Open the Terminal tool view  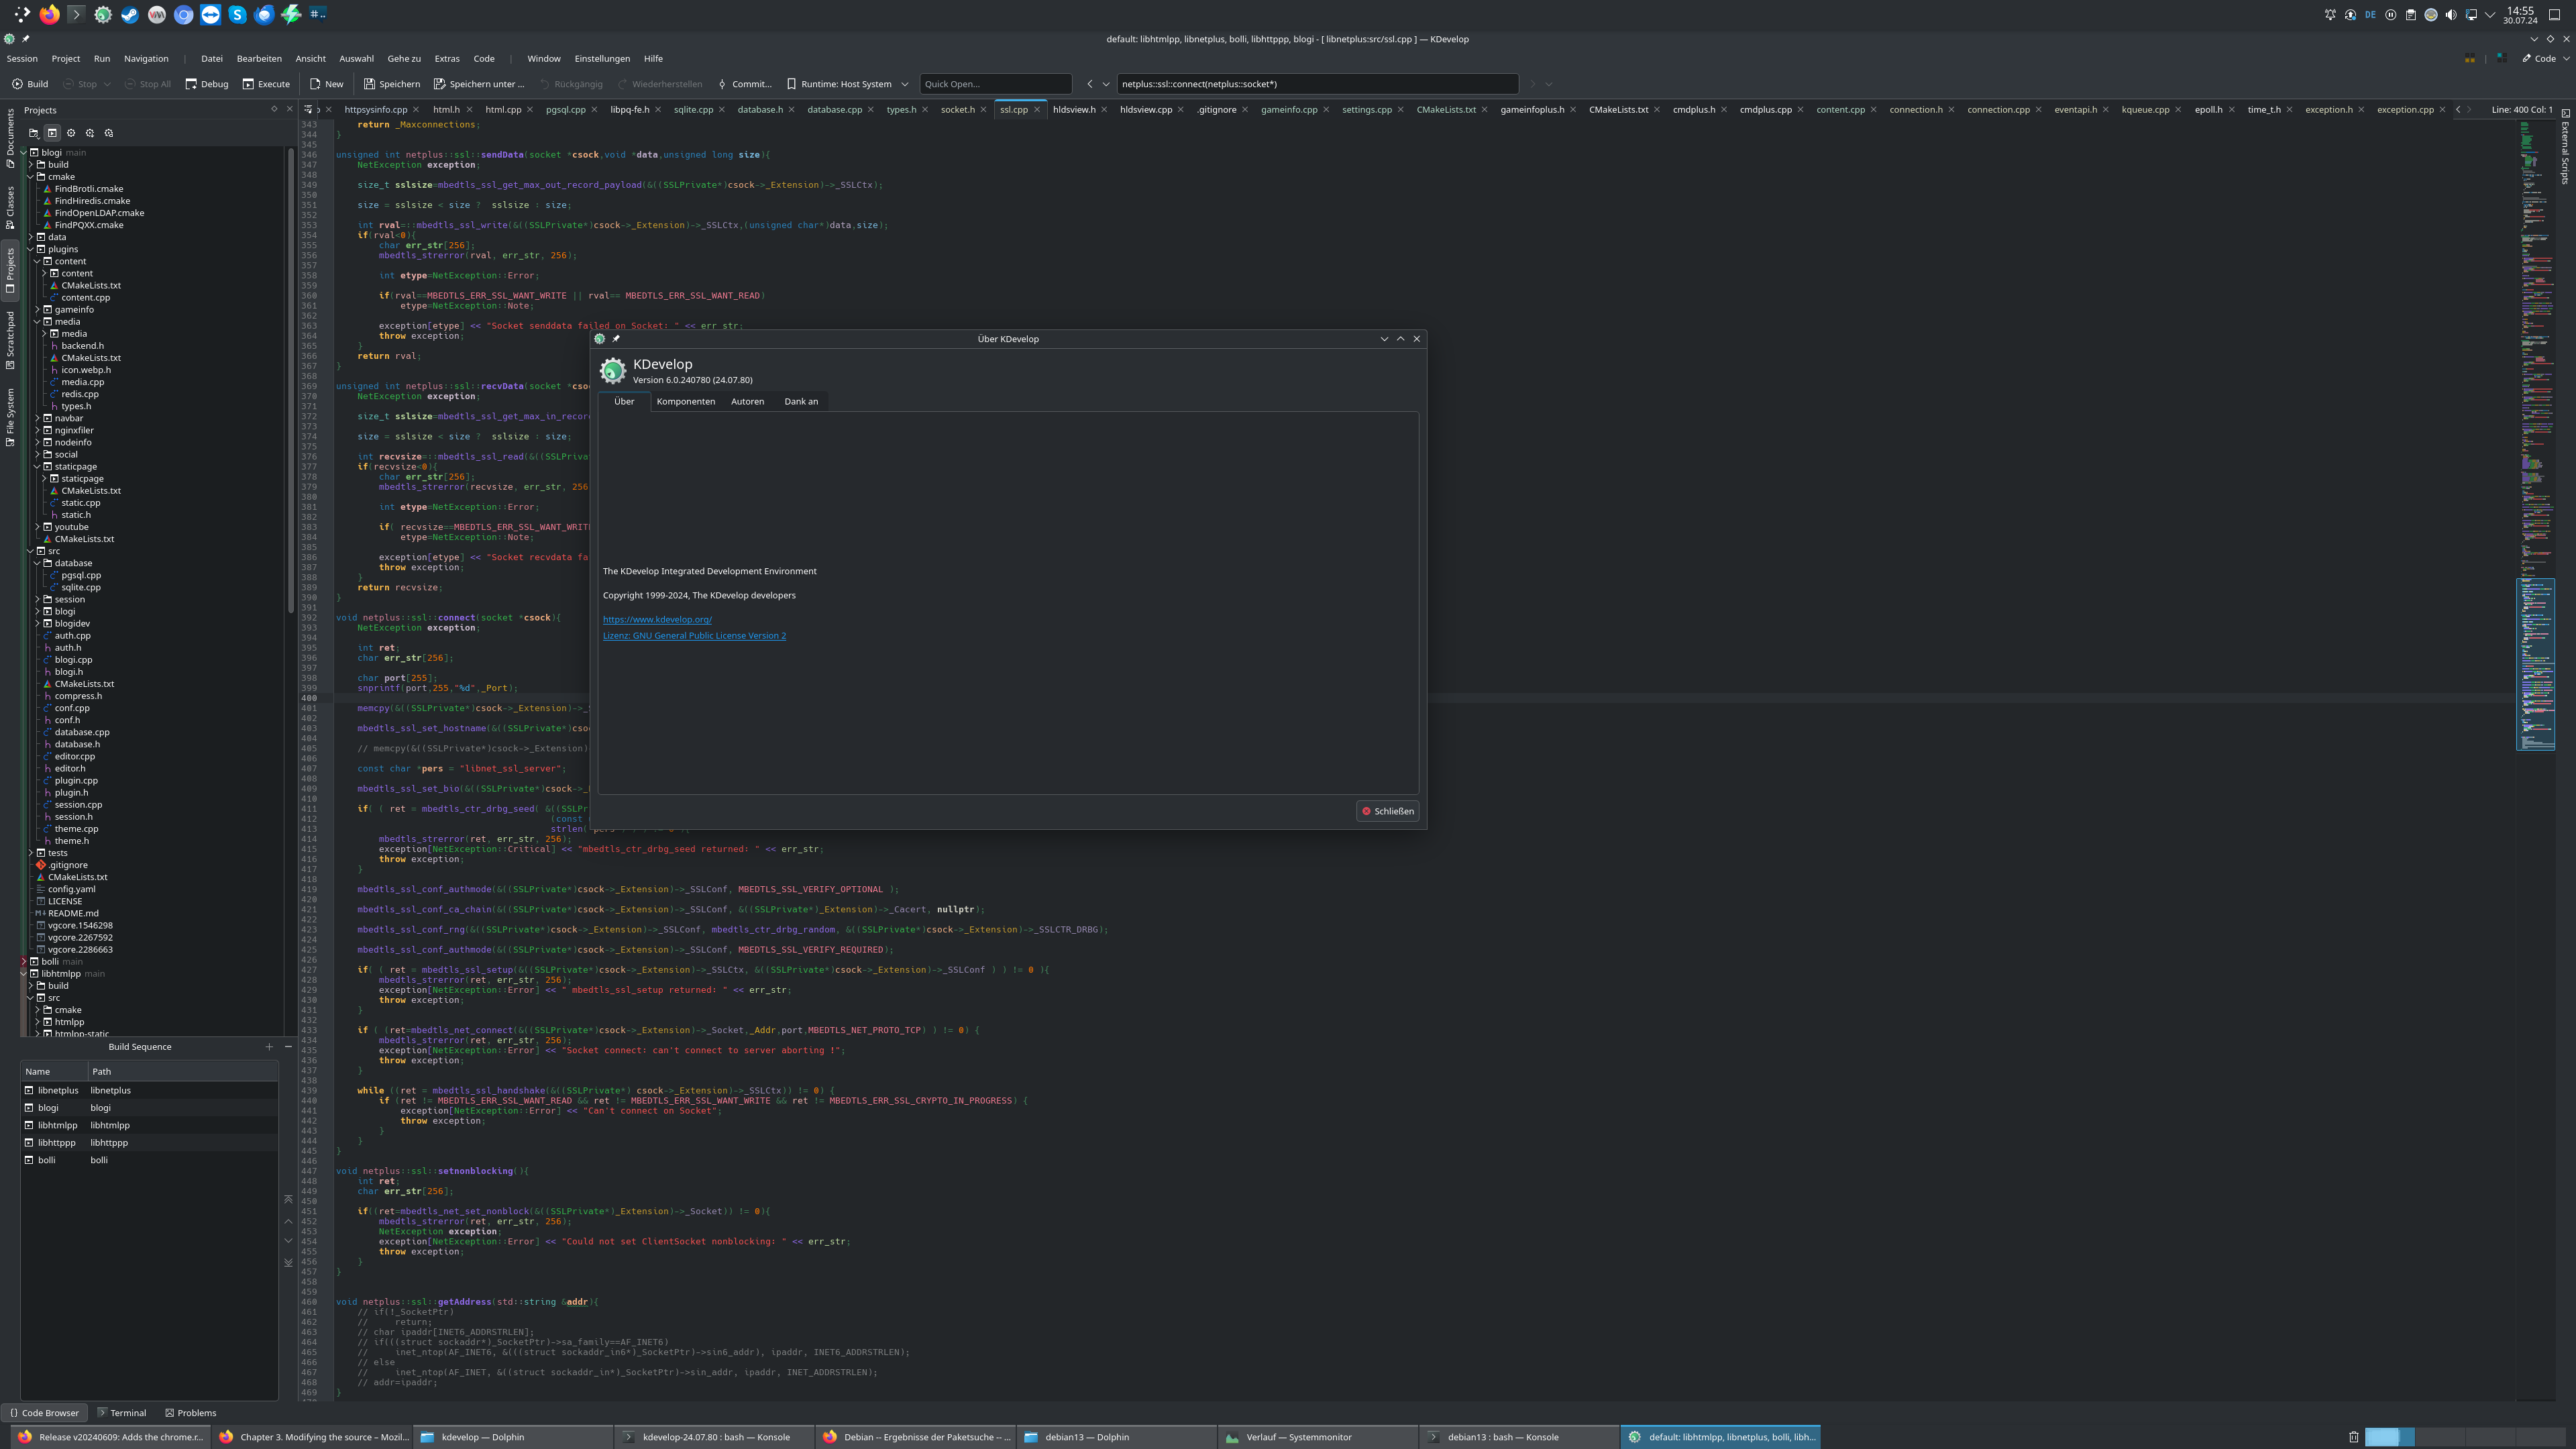[122, 1413]
